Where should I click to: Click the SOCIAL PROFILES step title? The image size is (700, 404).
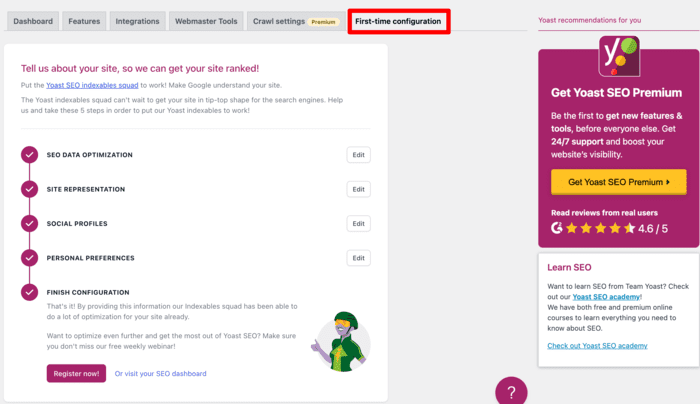click(x=77, y=224)
